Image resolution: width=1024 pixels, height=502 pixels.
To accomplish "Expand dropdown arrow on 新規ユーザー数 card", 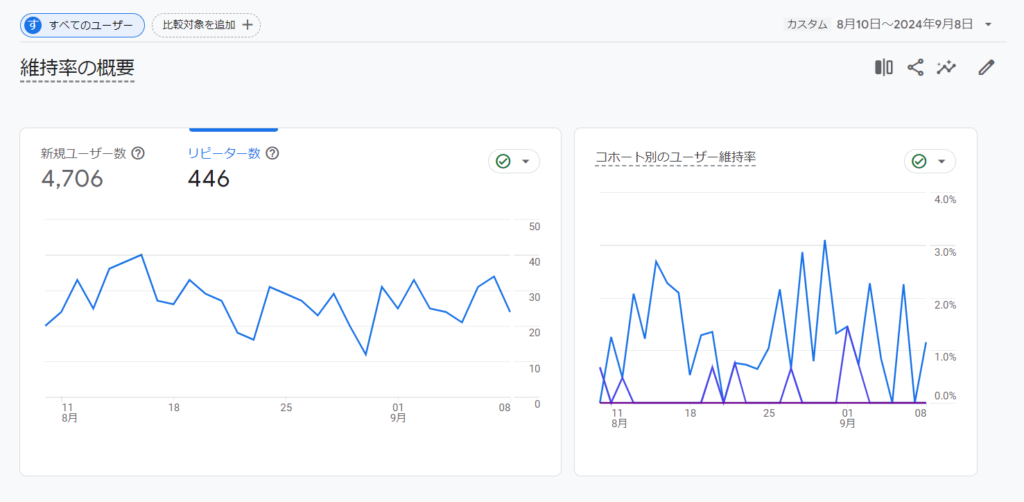I will pos(526,162).
